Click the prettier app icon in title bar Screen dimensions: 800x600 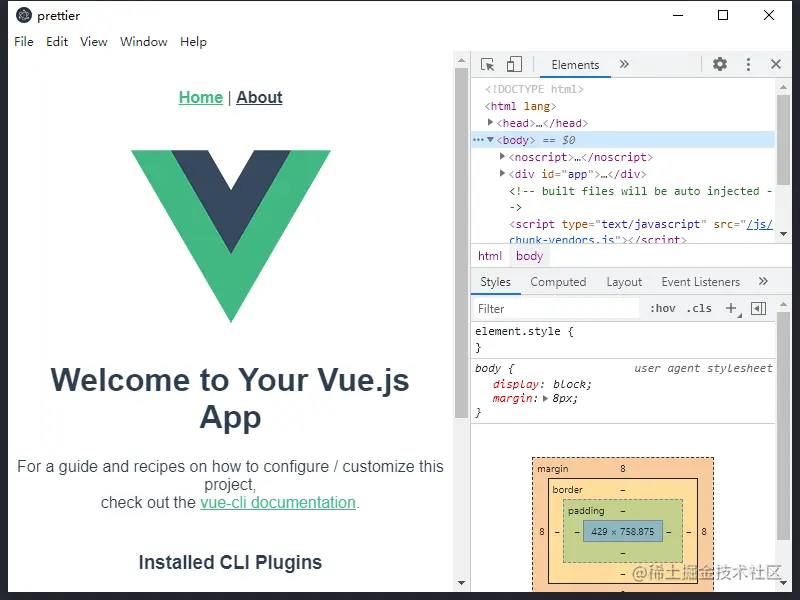click(23, 15)
